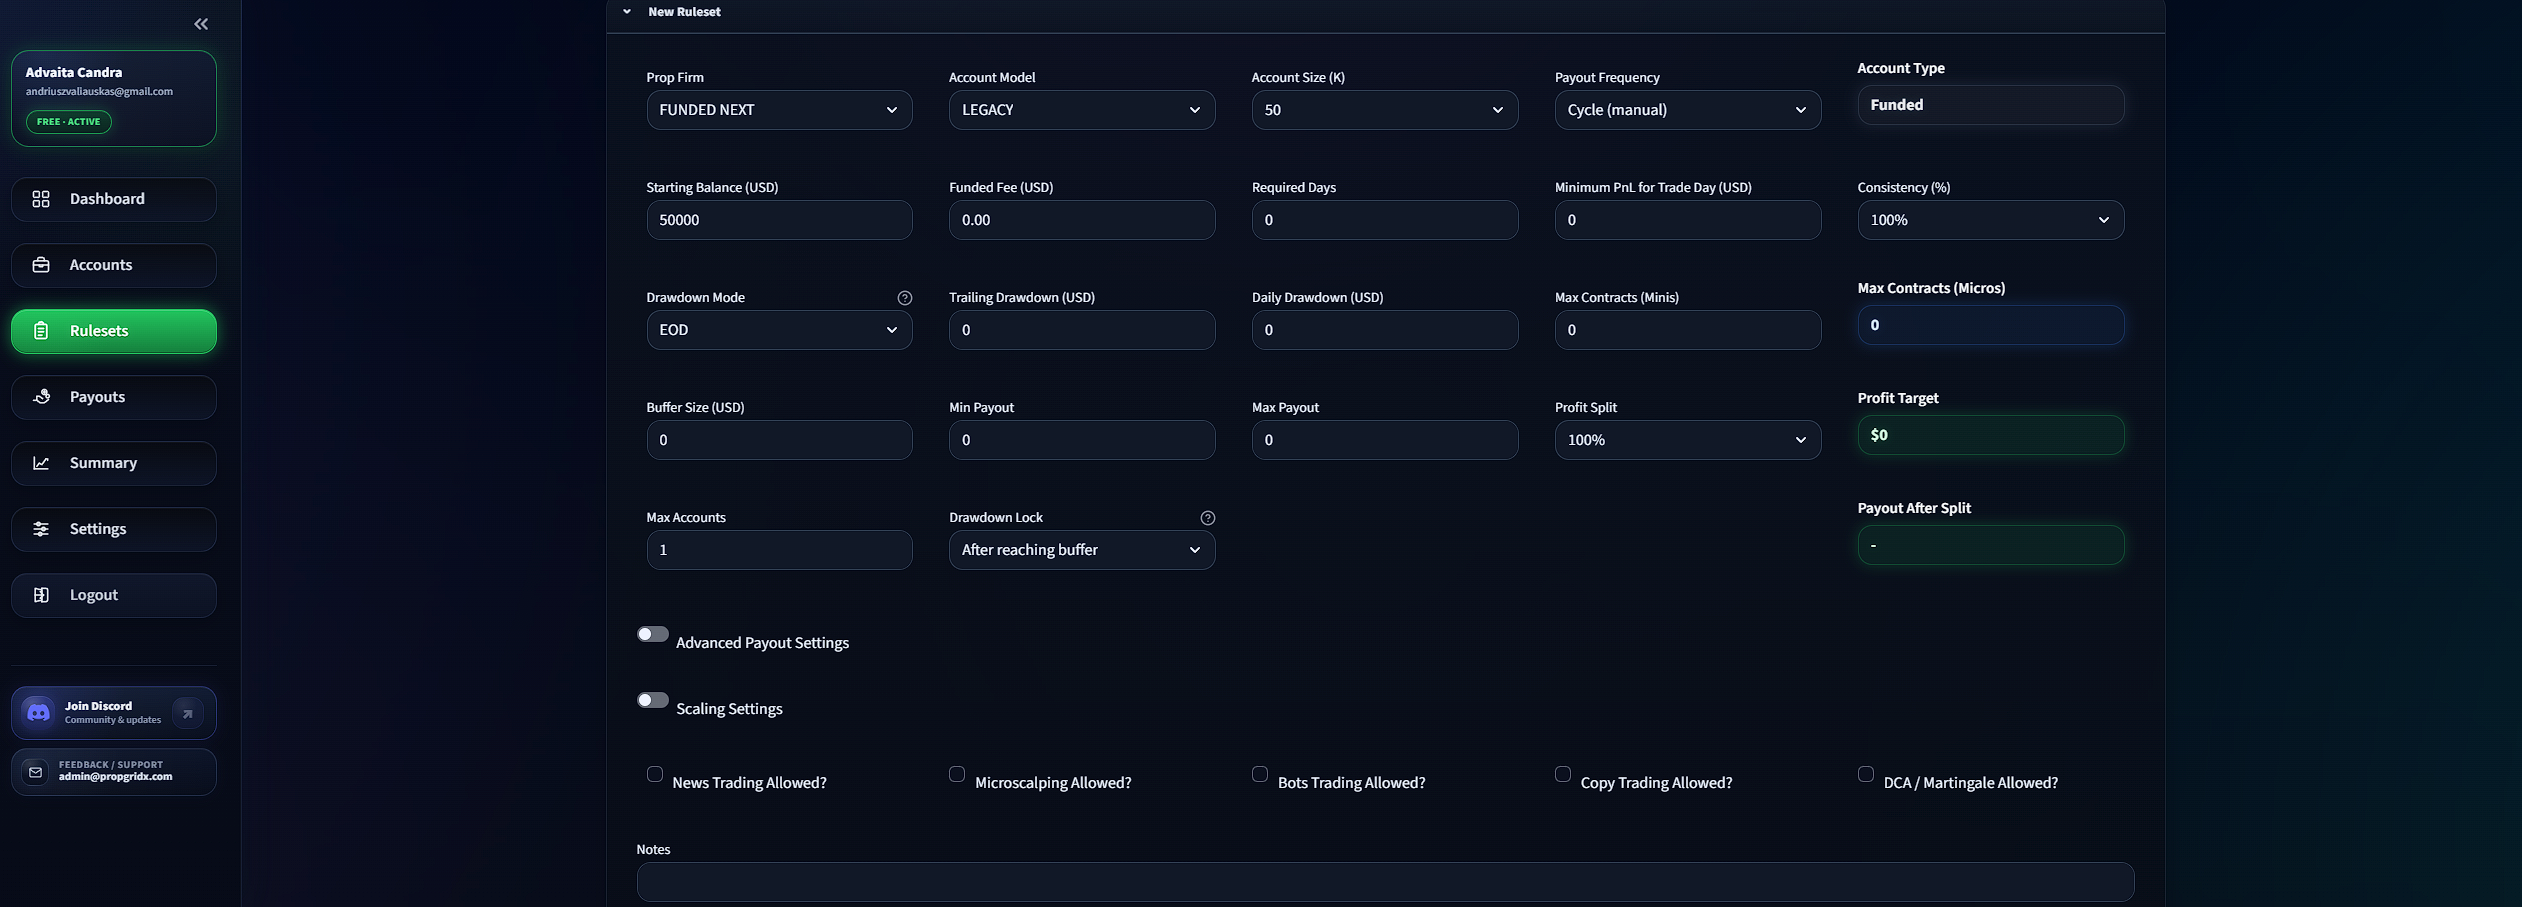This screenshot has width=2522, height=907.
Task: Show Drawdown Mode help tooltip icon
Action: point(904,298)
